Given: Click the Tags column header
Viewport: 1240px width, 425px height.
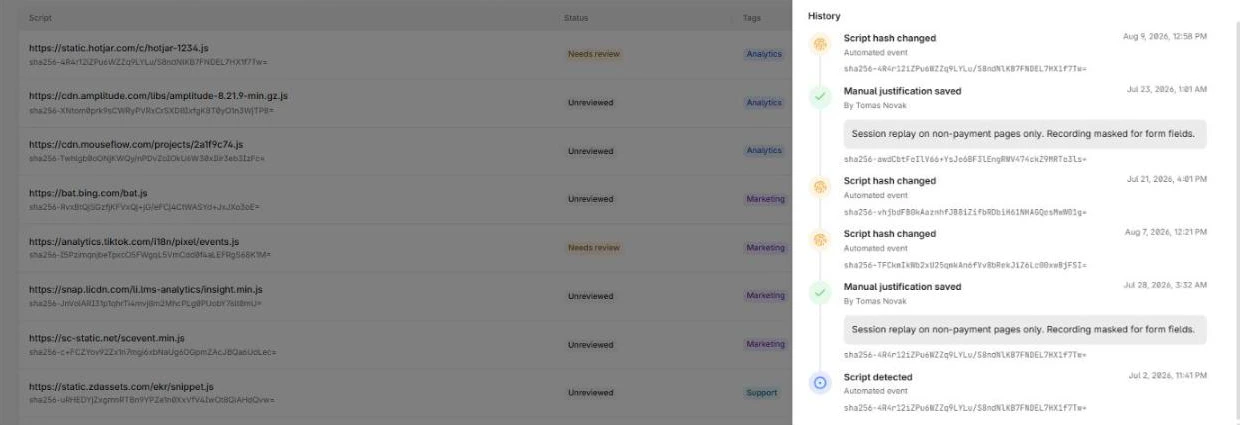Looking at the screenshot, I should pyautogui.click(x=752, y=18).
